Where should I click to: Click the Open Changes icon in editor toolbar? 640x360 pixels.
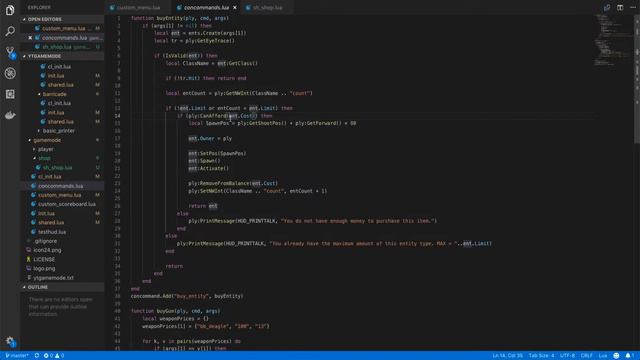point(607,7)
